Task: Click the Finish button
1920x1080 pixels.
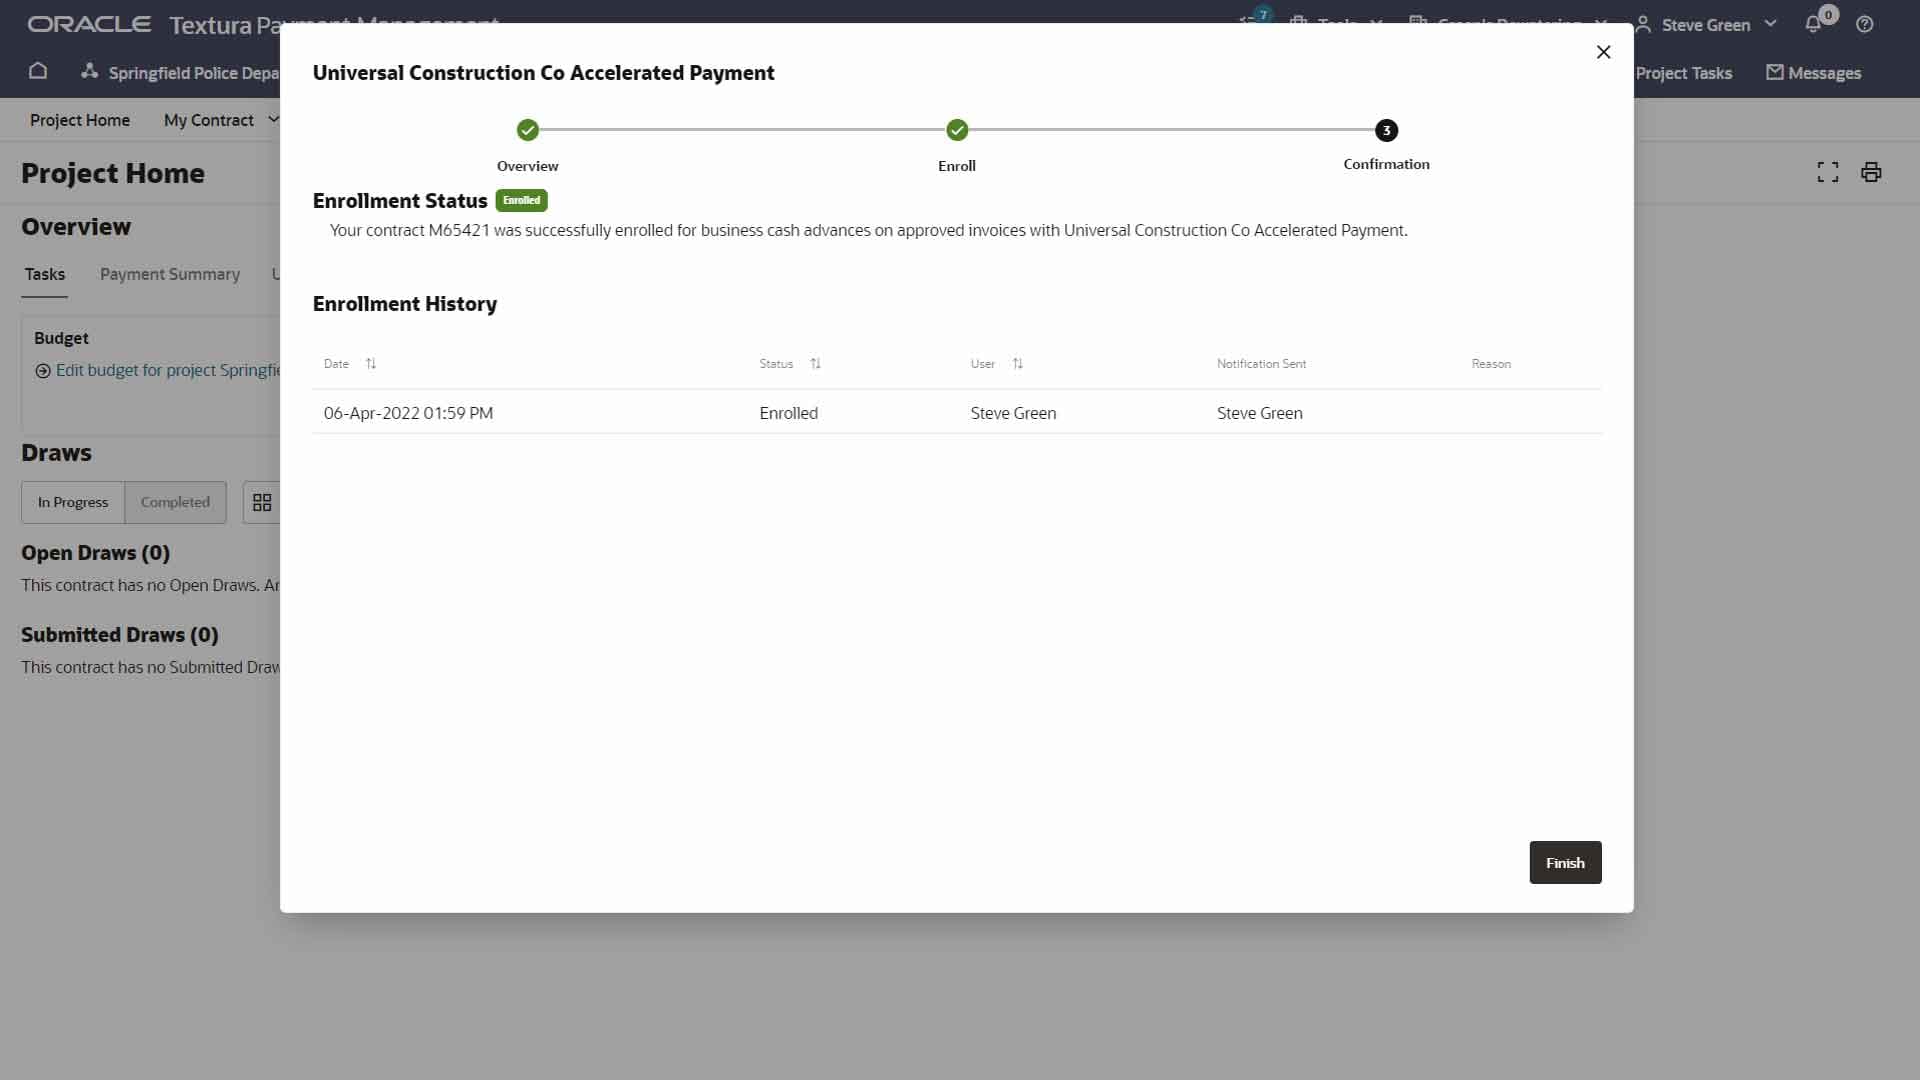Action: [1565, 862]
